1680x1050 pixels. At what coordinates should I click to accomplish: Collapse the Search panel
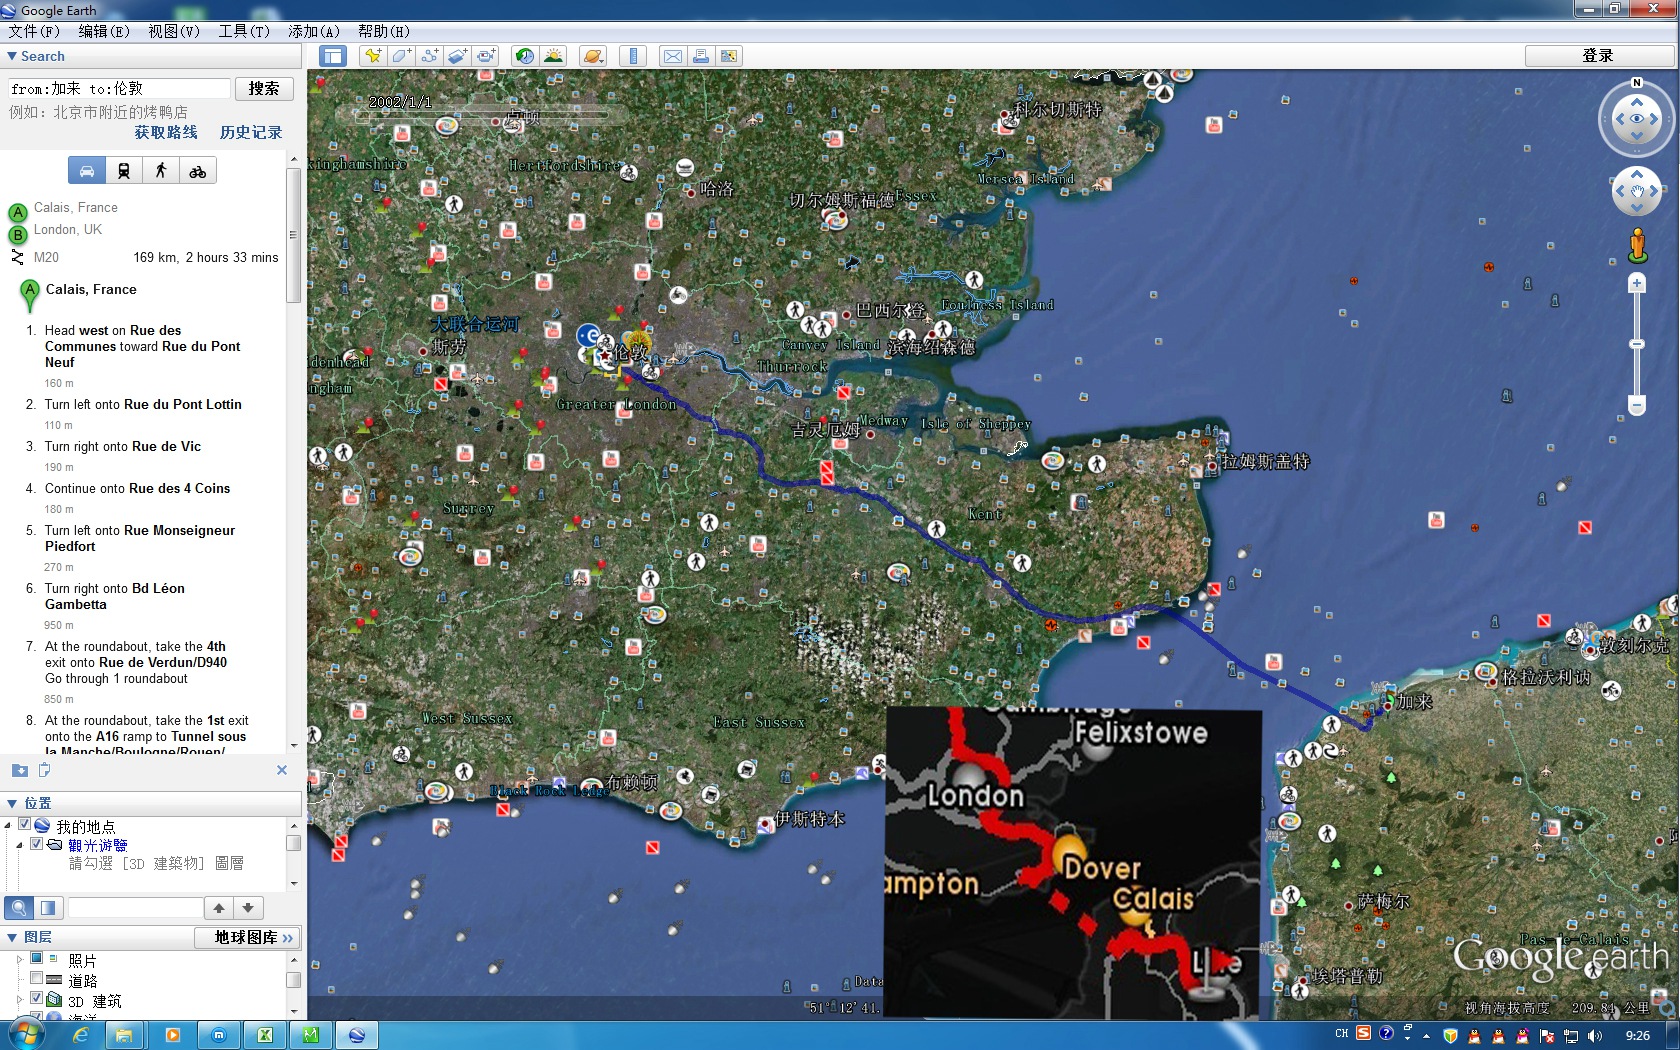pyautogui.click(x=12, y=57)
